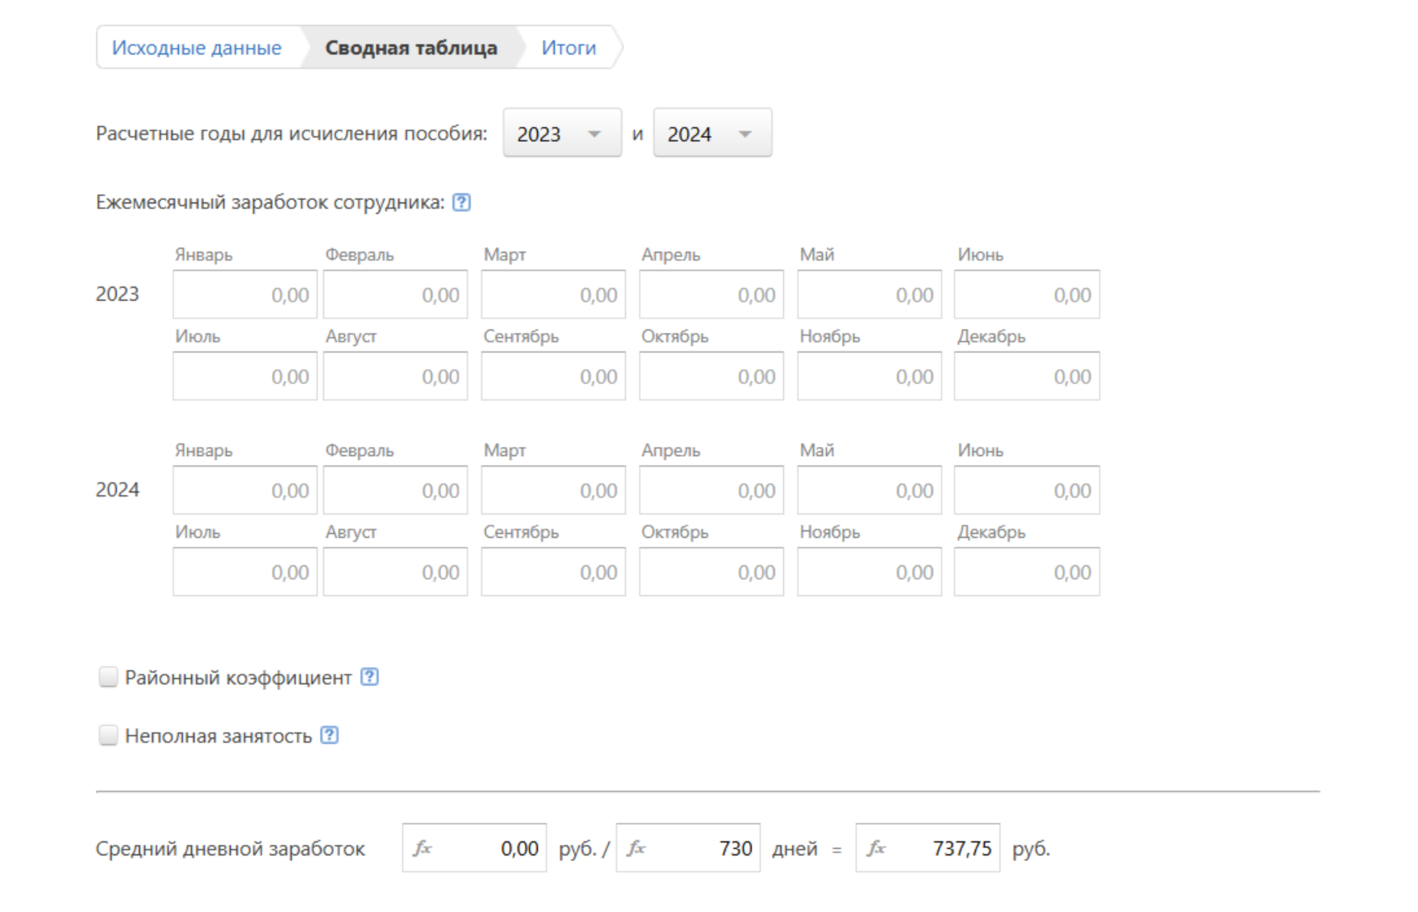Open the 2023 calculation year dropdown
Screen dimensions: 1418x912
tap(561, 133)
